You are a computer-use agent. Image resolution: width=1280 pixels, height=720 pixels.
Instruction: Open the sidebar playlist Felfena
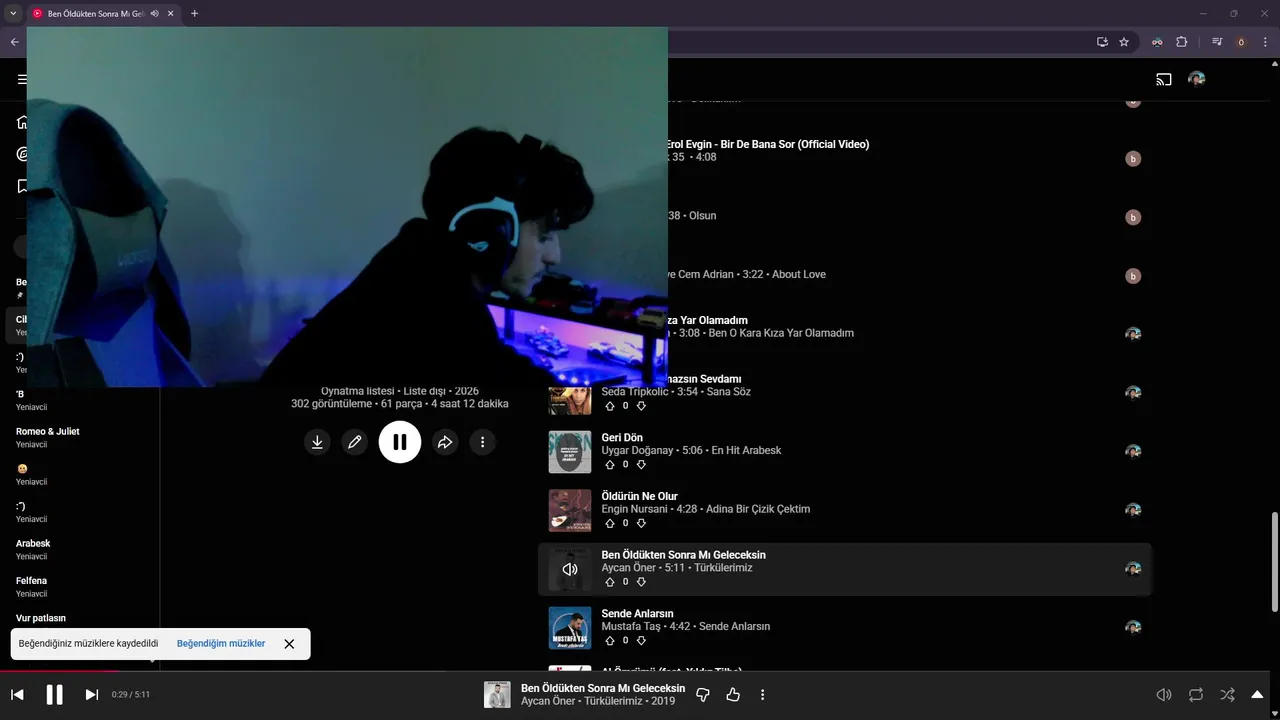[32, 580]
